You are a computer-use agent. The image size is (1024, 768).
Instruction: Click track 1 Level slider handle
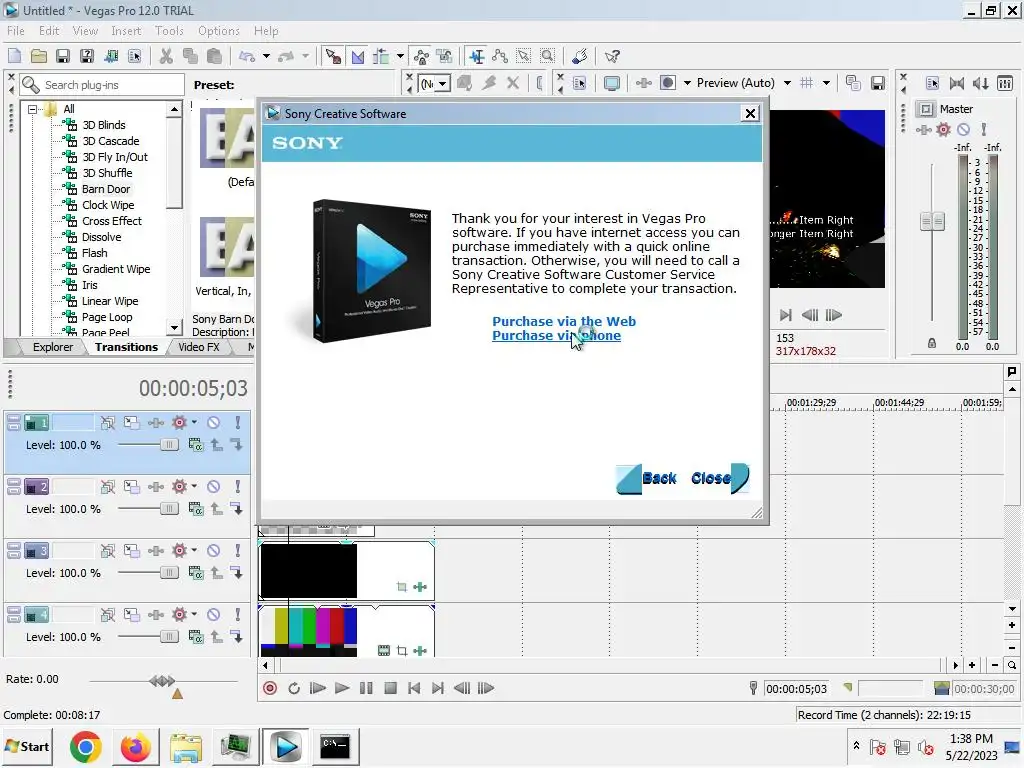click(168, 445)
